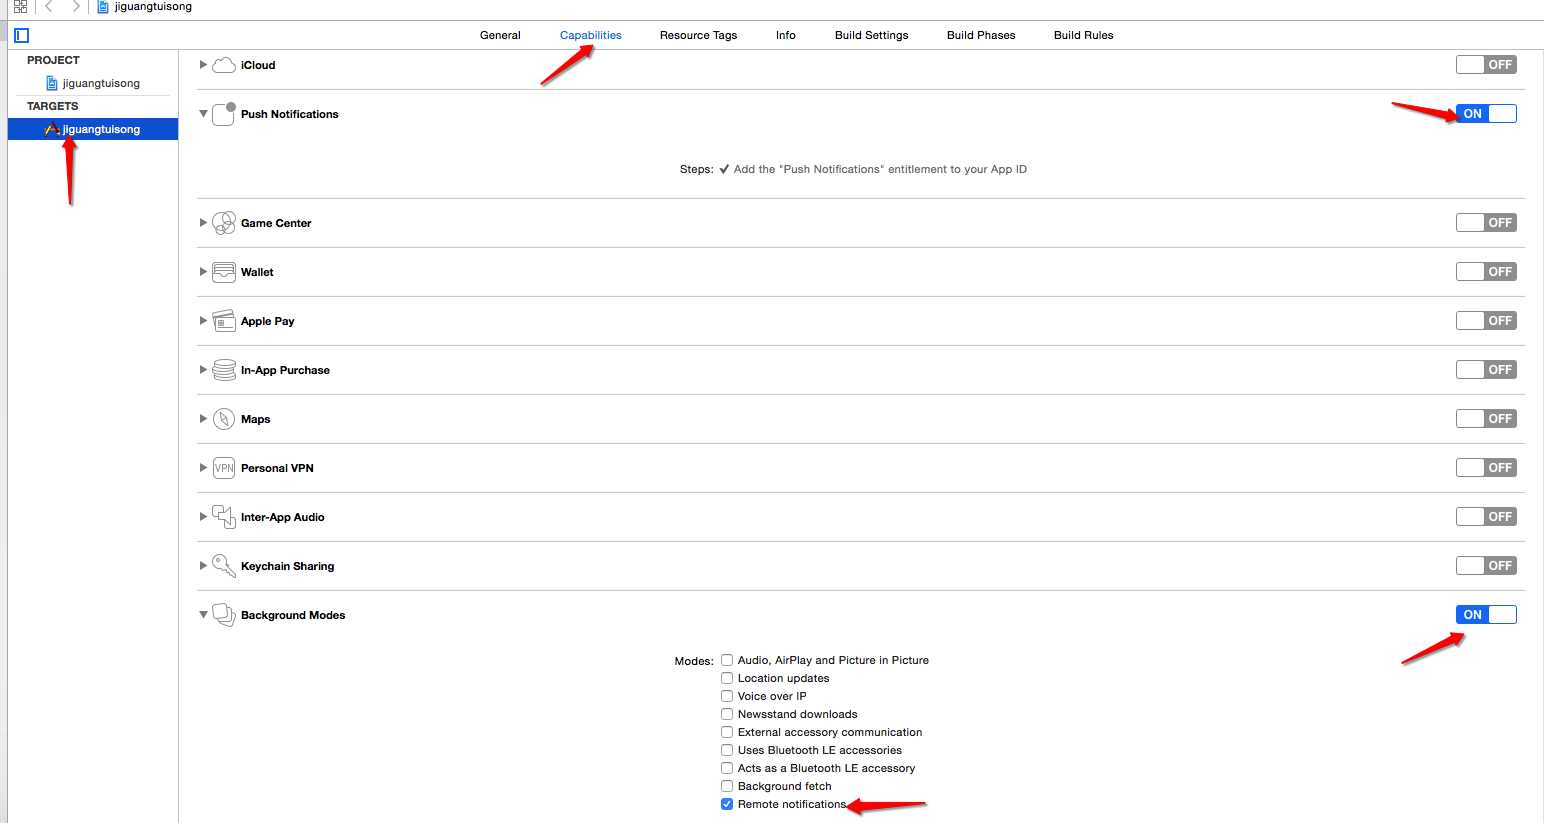Turn on the Maps switch
1544x823 pixels.
1486,419
